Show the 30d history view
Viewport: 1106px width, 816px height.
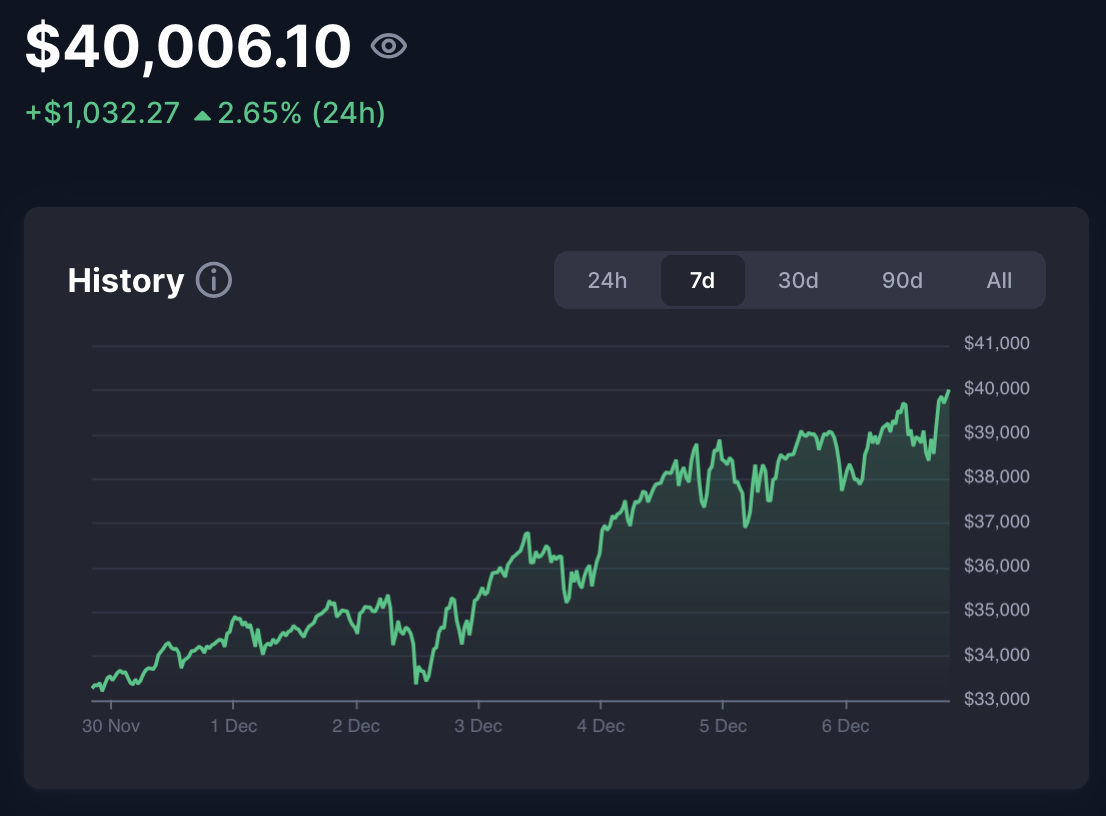(798, 280)
